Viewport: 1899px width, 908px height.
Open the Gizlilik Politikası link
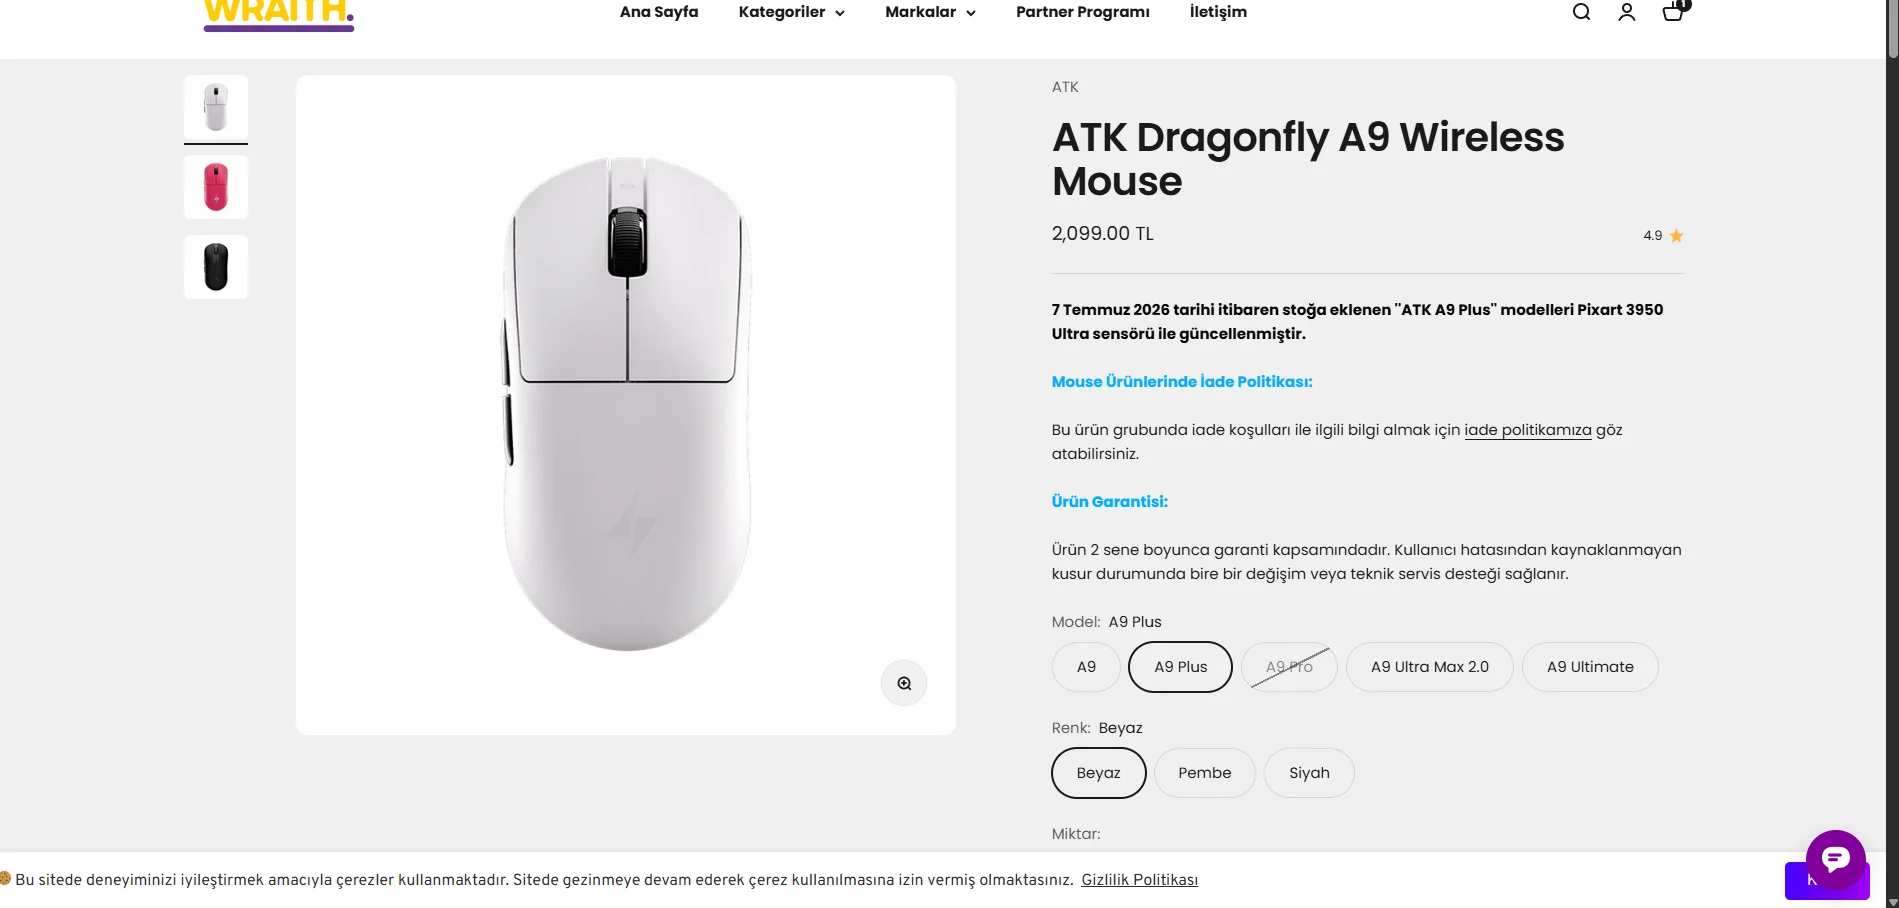pos(1139,880)
